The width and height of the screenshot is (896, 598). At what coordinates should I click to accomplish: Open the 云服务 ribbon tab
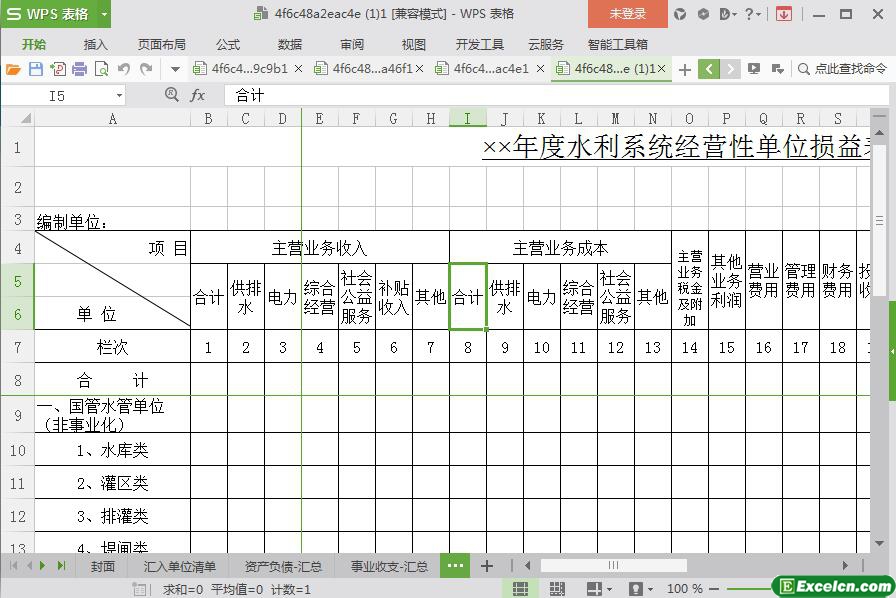[546, 44]
